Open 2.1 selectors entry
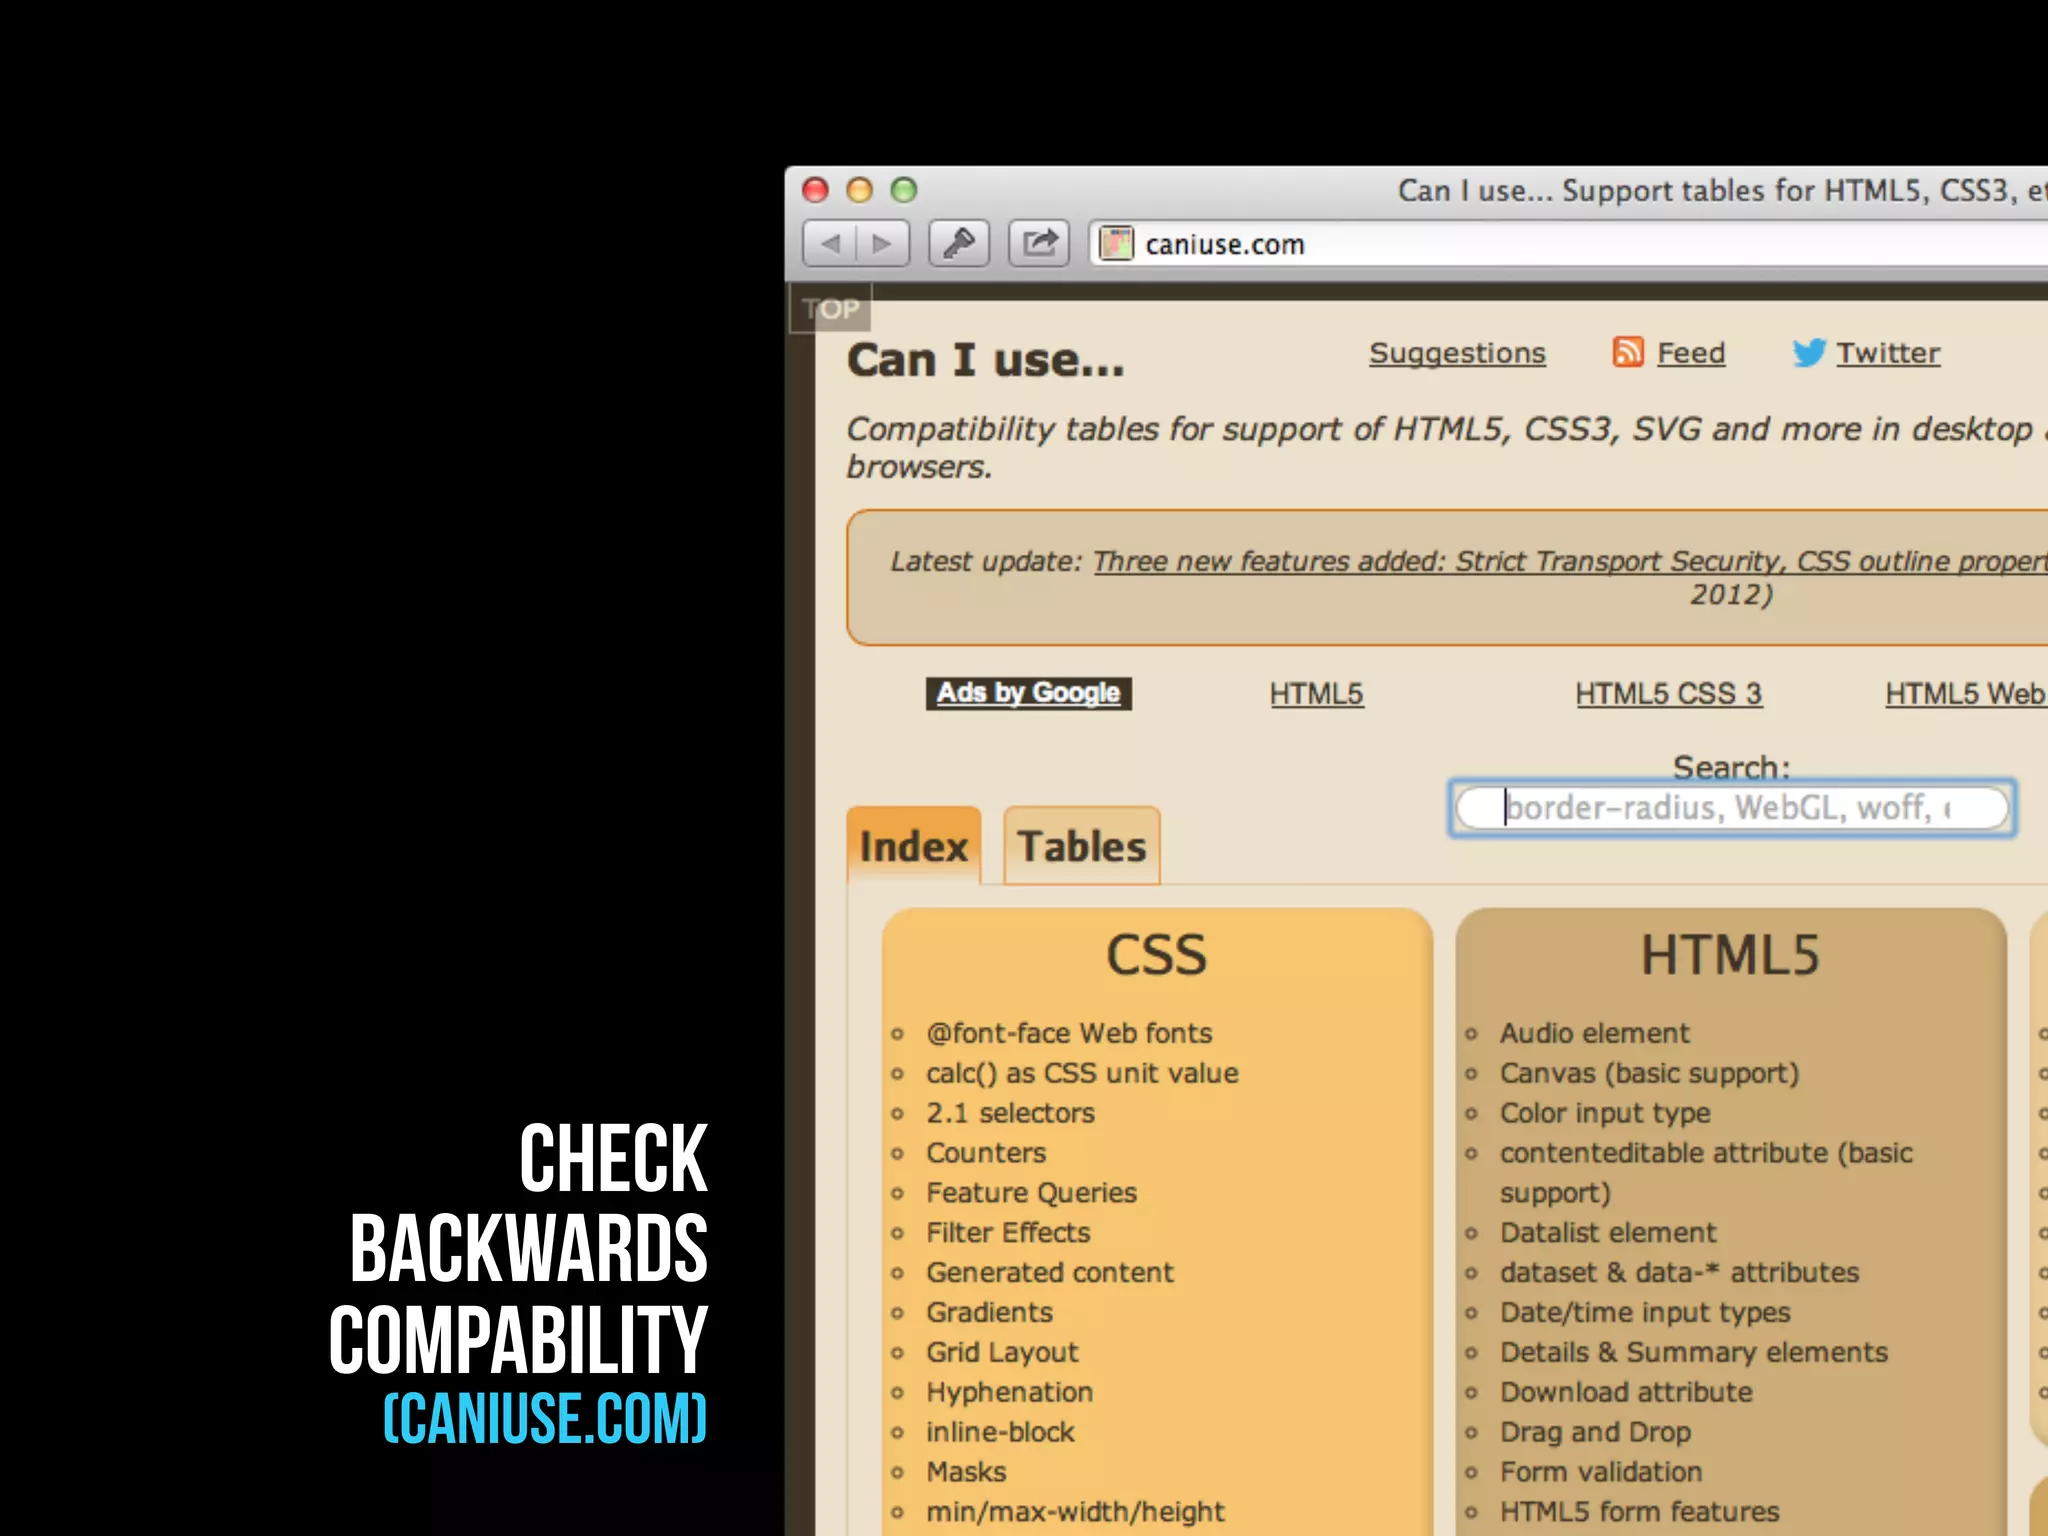Screen dimensions: 2048x1536 (1010, 1113)
